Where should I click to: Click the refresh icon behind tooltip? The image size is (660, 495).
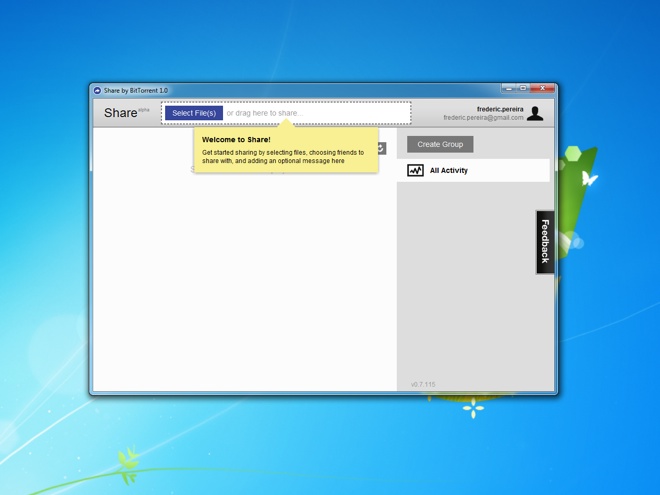381,148
